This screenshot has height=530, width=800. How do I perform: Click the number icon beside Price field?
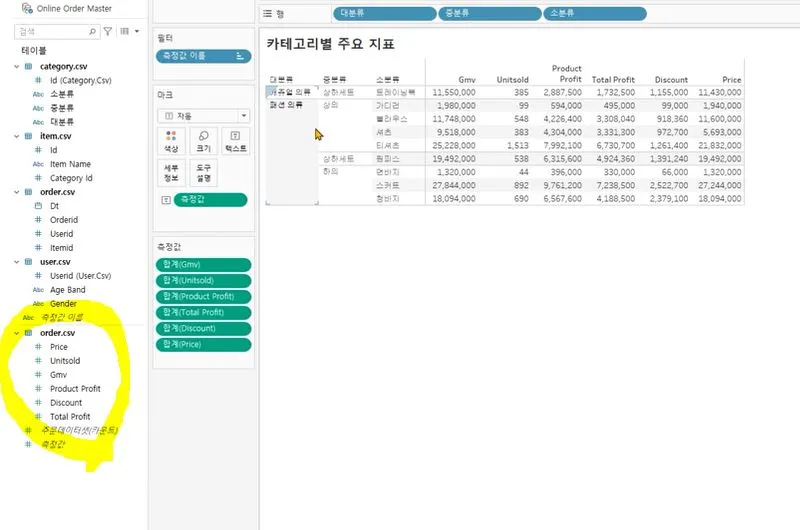coord(38,347)
